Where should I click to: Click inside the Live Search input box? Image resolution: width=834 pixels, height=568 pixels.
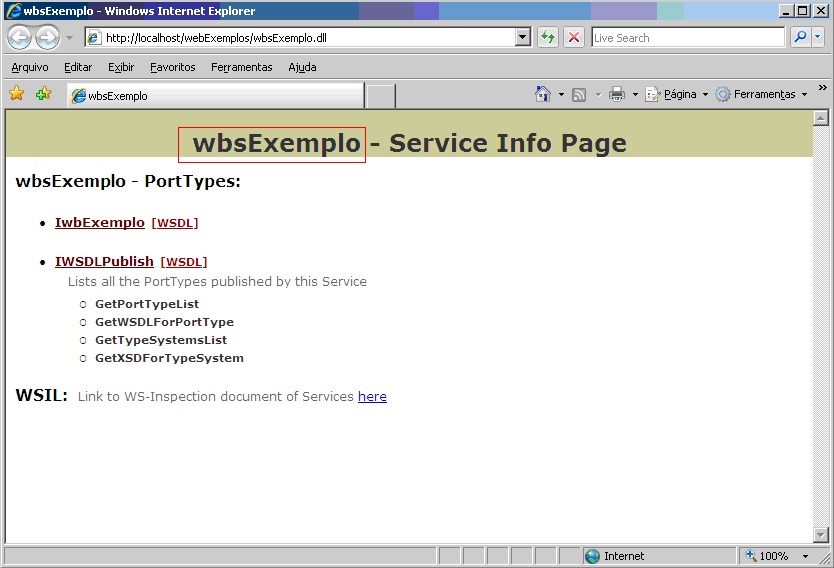click(x=686, y=38)
